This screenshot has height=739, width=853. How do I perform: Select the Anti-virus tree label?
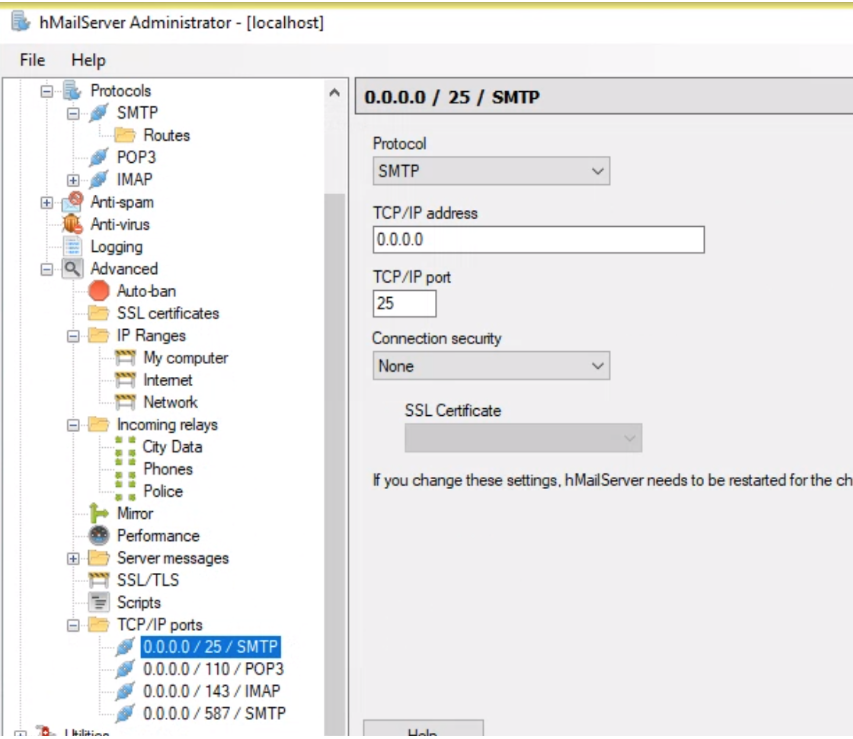(120, 224)
